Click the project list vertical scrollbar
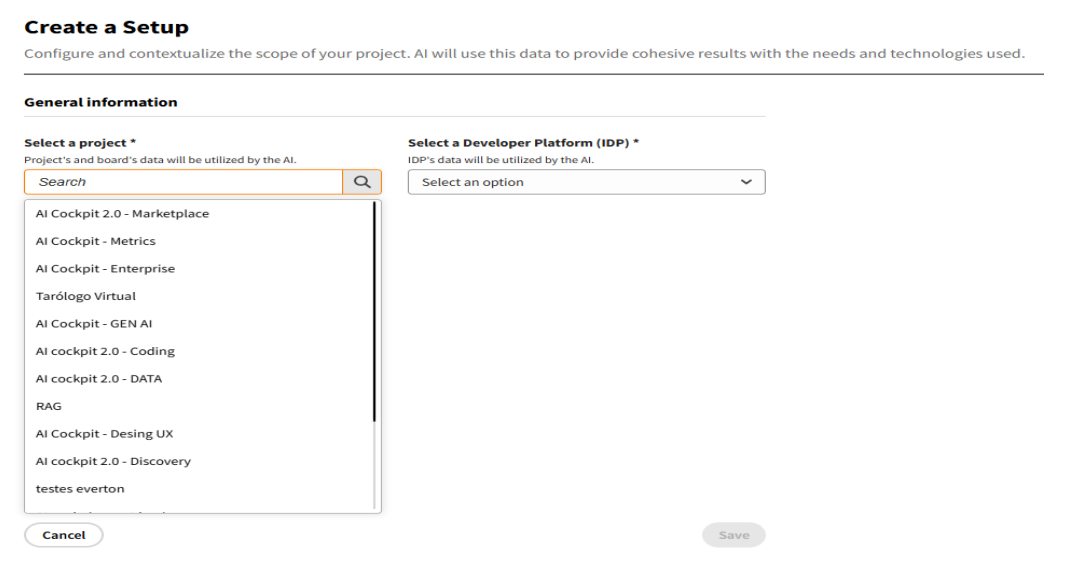1066x573 pixels. (375, 310)
